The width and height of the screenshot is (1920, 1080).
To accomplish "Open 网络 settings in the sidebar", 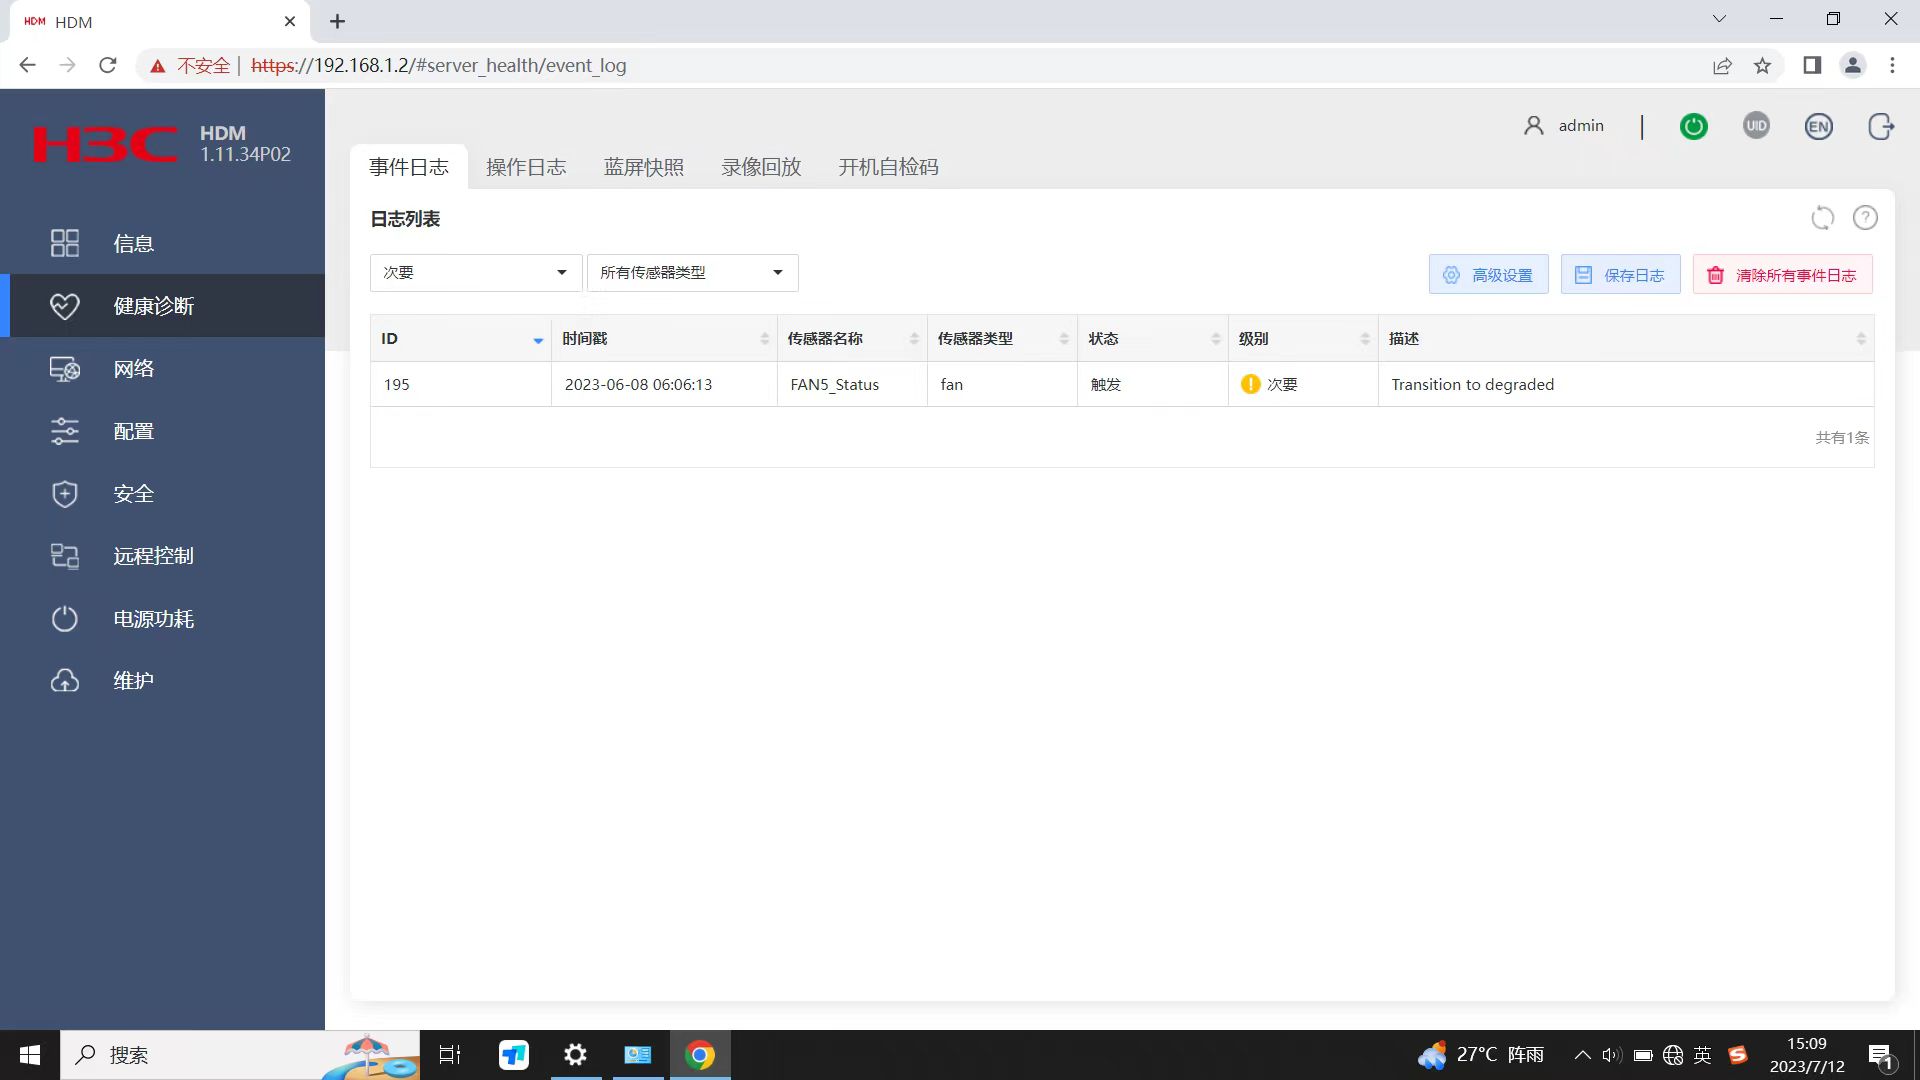I will pyautogui.click(x=133, y=369).
